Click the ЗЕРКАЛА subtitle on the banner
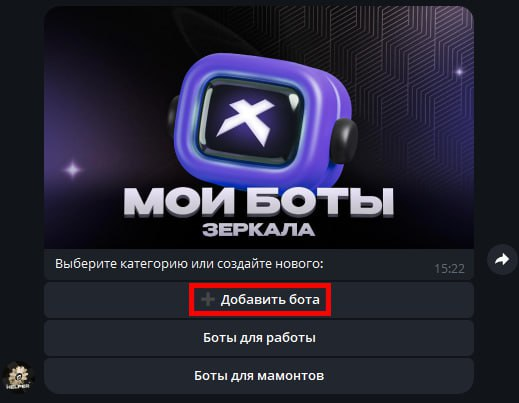 tap(259, 229)
